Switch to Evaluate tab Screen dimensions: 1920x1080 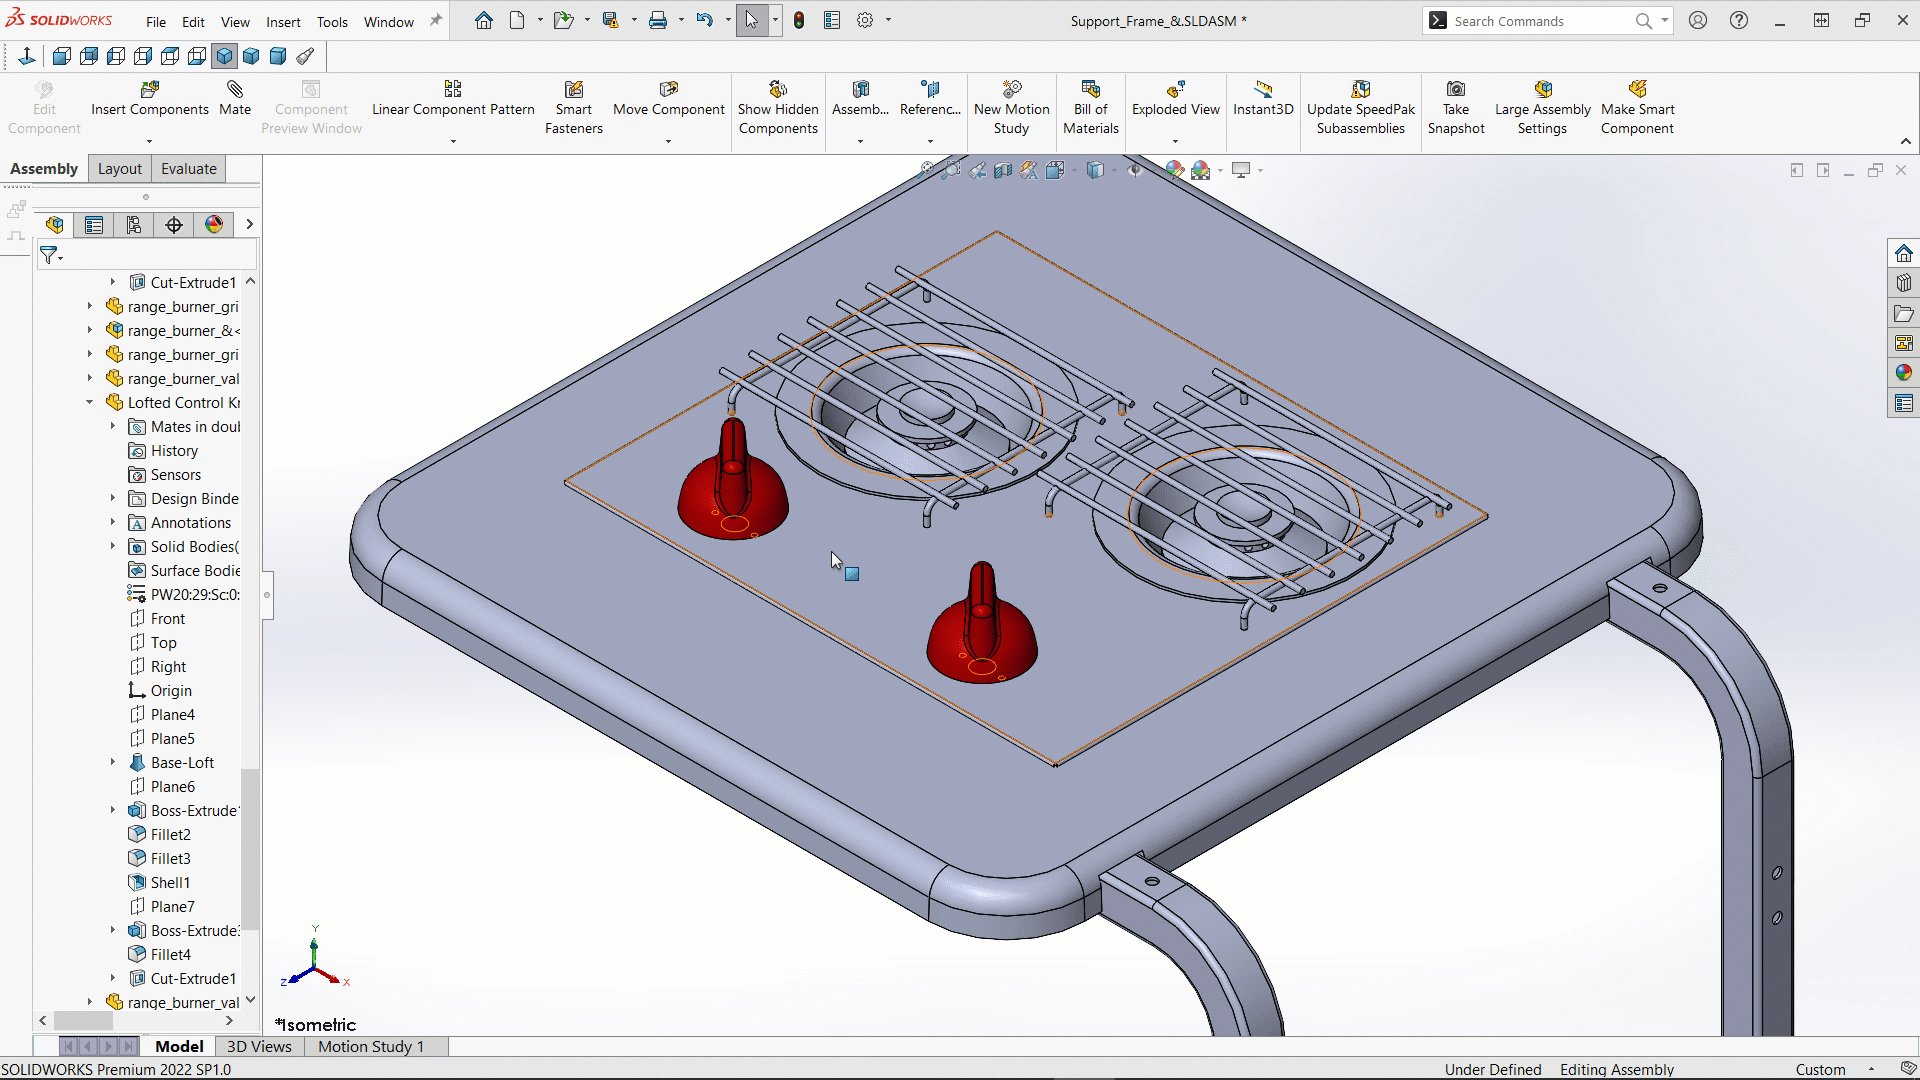pos(189,169)
